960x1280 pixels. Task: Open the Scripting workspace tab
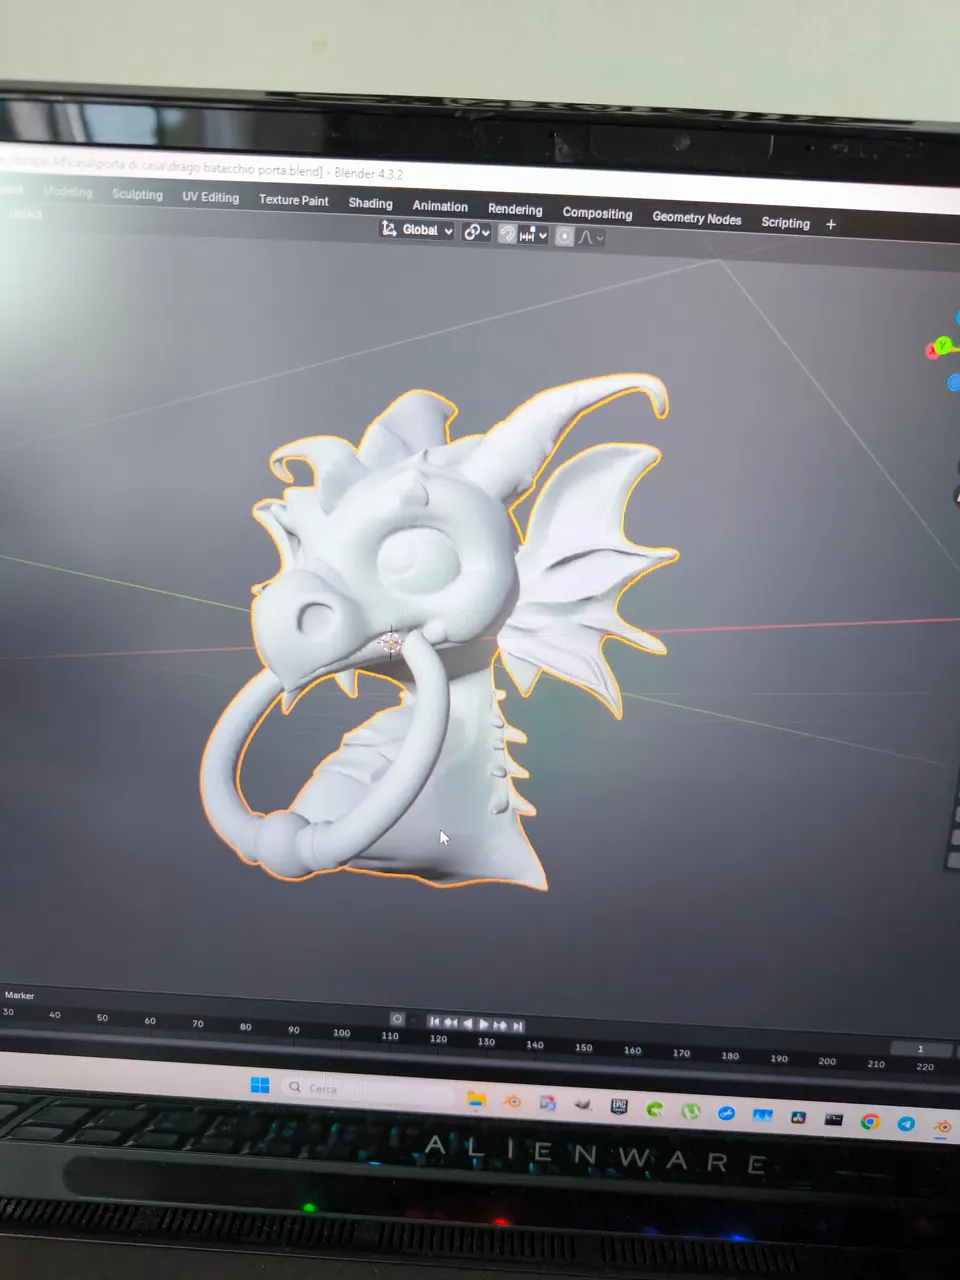point(785,222)
